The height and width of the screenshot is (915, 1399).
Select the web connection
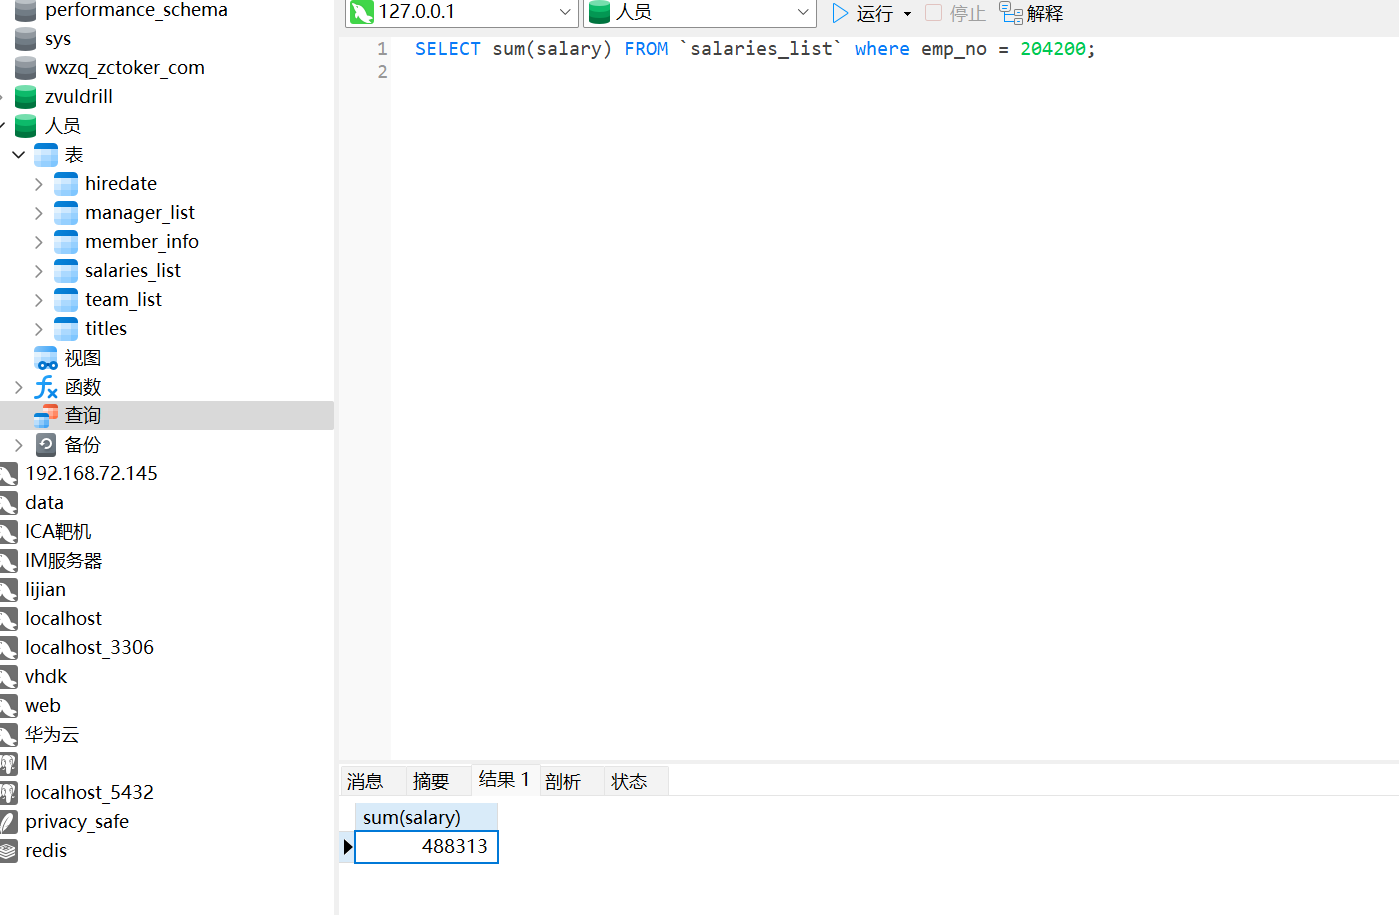click(43, 706)
